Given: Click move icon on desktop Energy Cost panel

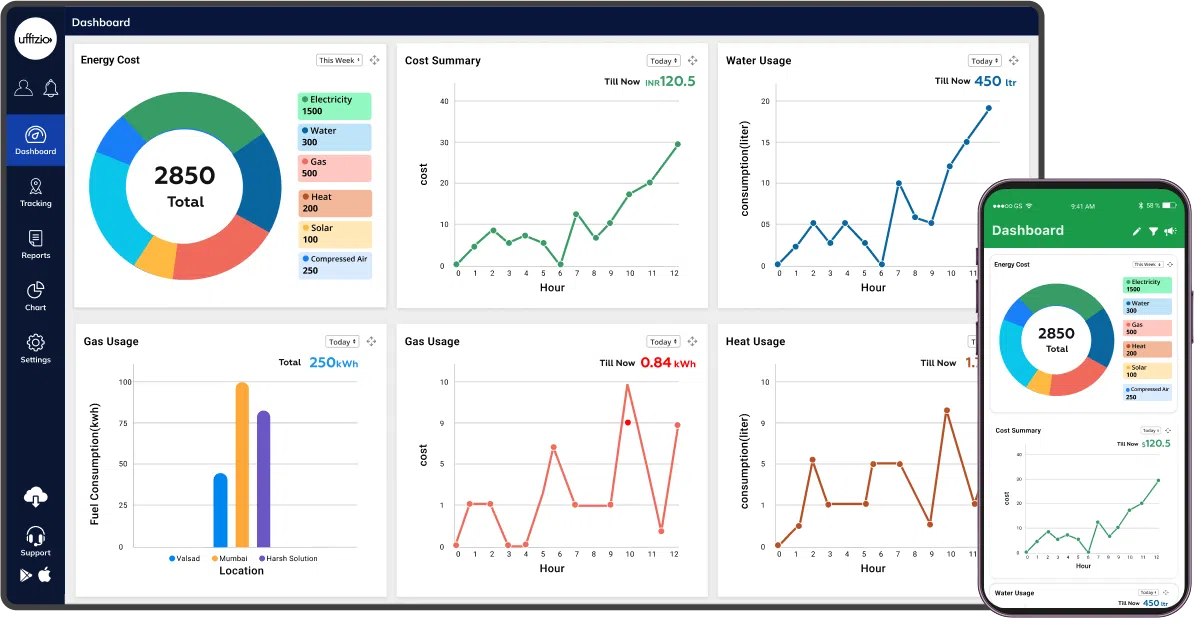Looking at the screenshot, I should (x=374, y=61).
